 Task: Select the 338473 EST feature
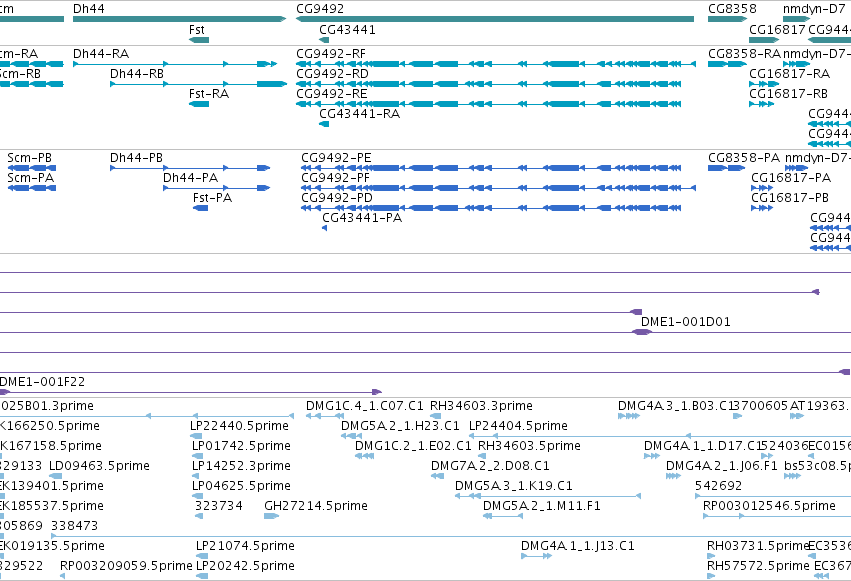[x=451, y=536]
